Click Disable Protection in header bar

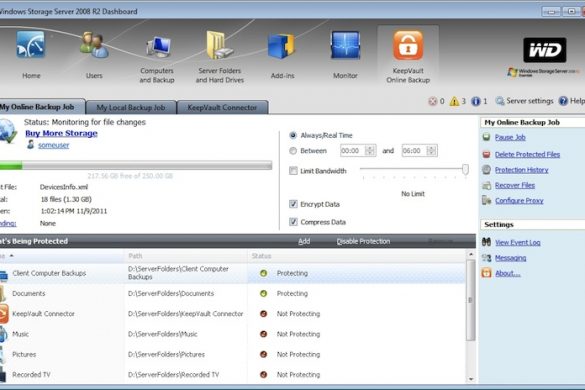tap(363, 241)
